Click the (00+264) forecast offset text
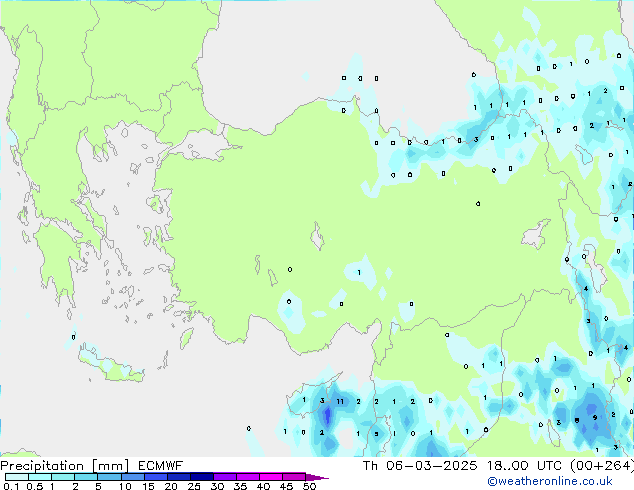 tap(602, 466)
